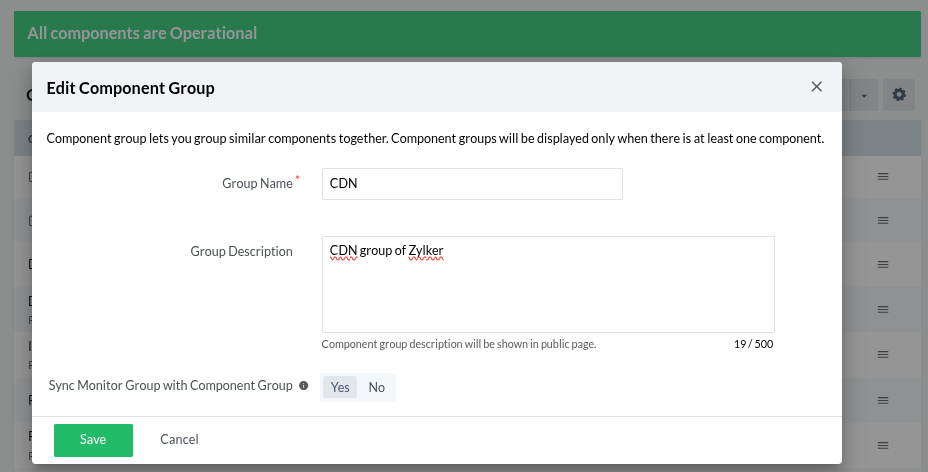This screenshot has width=928, height=472.
Task: Cancel editing the component group
Action: (179, 439)
